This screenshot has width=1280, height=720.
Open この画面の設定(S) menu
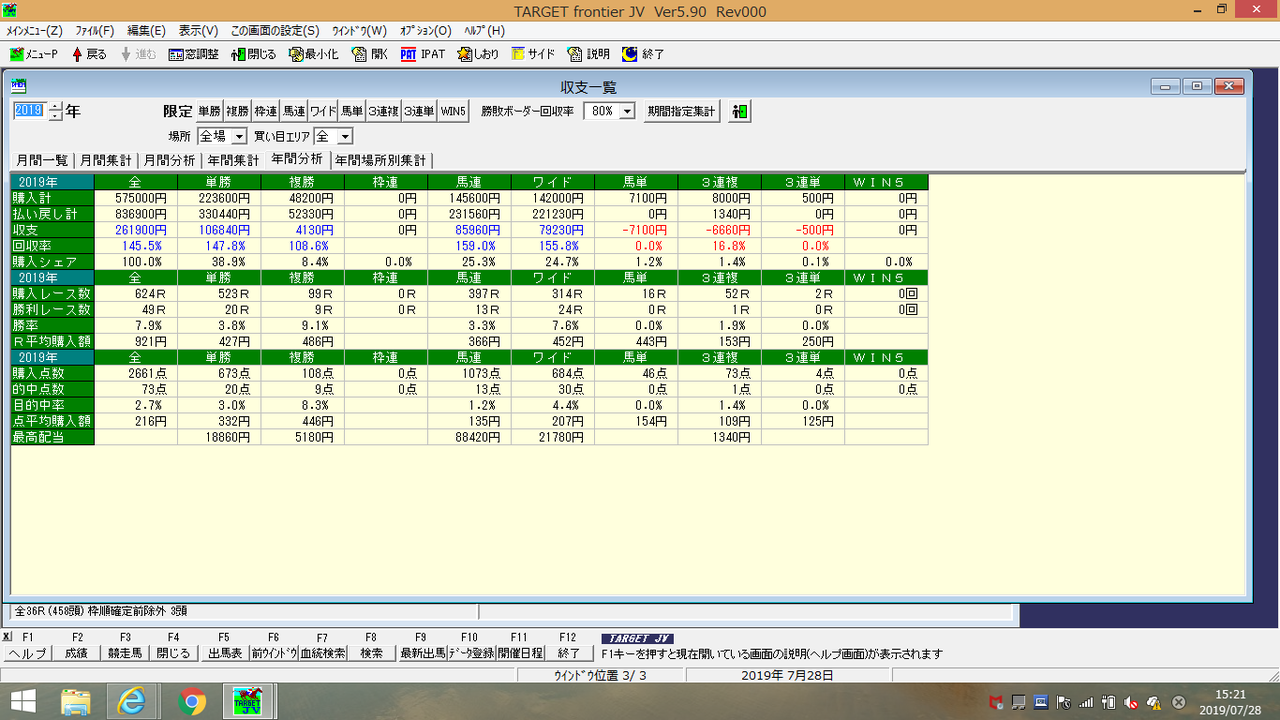[275, 31]
